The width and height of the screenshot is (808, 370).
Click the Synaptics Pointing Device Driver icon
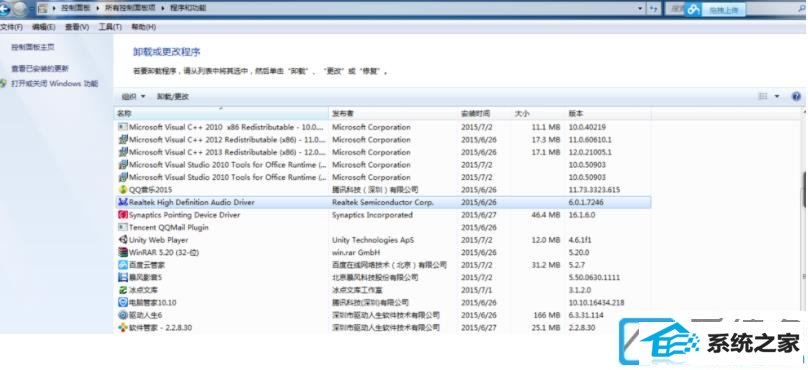click(123, 215)
